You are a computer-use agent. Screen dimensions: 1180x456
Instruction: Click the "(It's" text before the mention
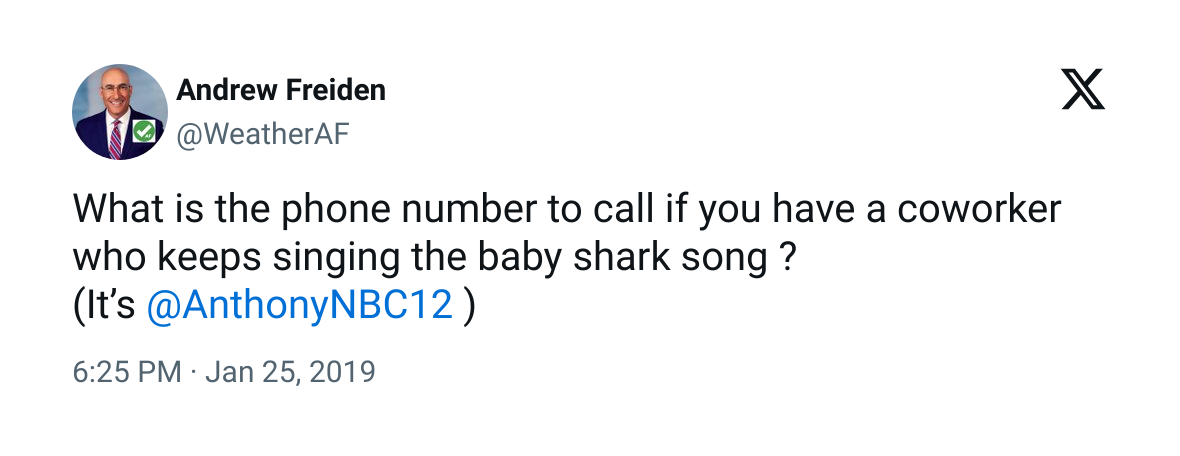click(x=104, y=305)
